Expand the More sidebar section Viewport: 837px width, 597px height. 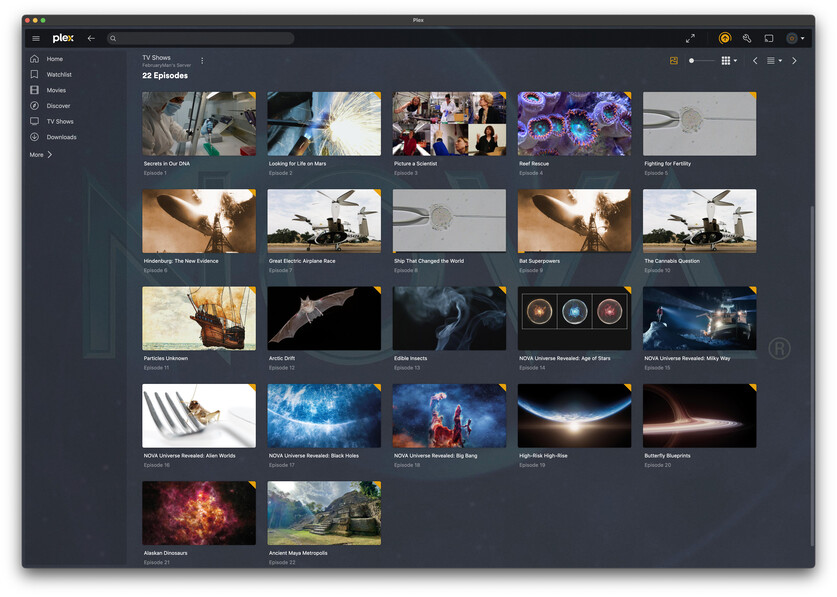click(x=41, y=155)
